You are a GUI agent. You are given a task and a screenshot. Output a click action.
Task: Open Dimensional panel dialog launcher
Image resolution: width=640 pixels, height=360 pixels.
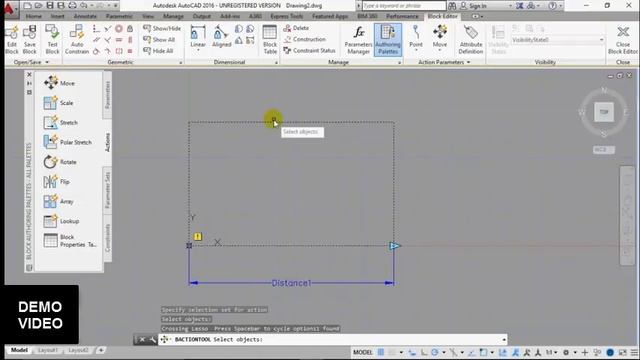tap(276, 62)
